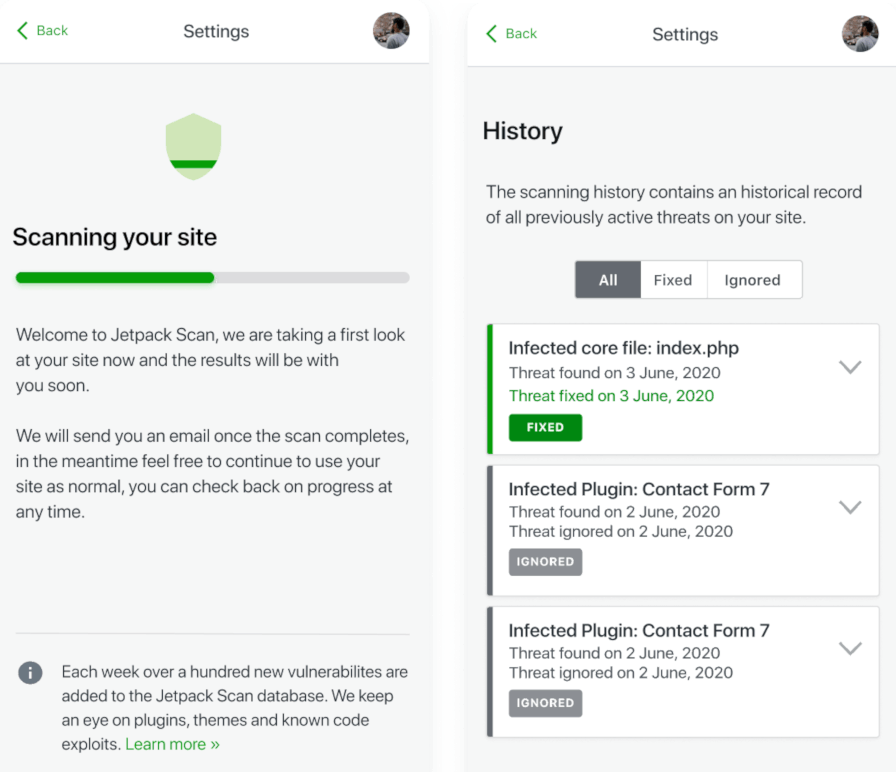896x772 pixels.
Task: Click the Back chevron in the scanning screen
Action: pos(23,31)
